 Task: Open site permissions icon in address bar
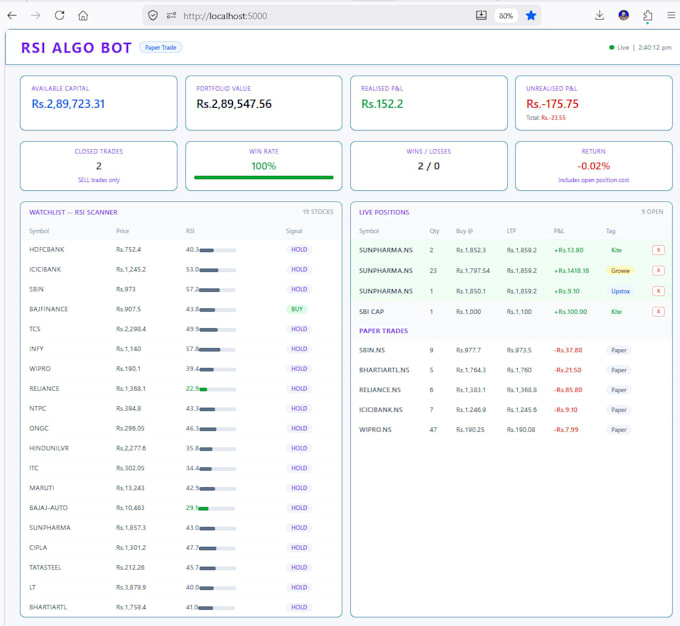coord(171,16)
